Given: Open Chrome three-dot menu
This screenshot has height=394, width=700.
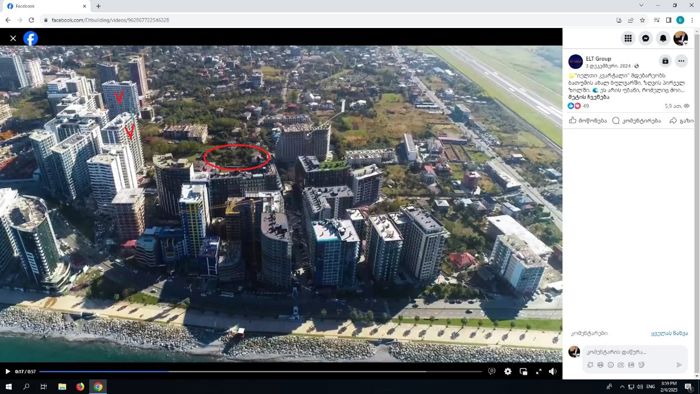Looking at the screenshot, I should pyautogui.click(x=692, y=20).
